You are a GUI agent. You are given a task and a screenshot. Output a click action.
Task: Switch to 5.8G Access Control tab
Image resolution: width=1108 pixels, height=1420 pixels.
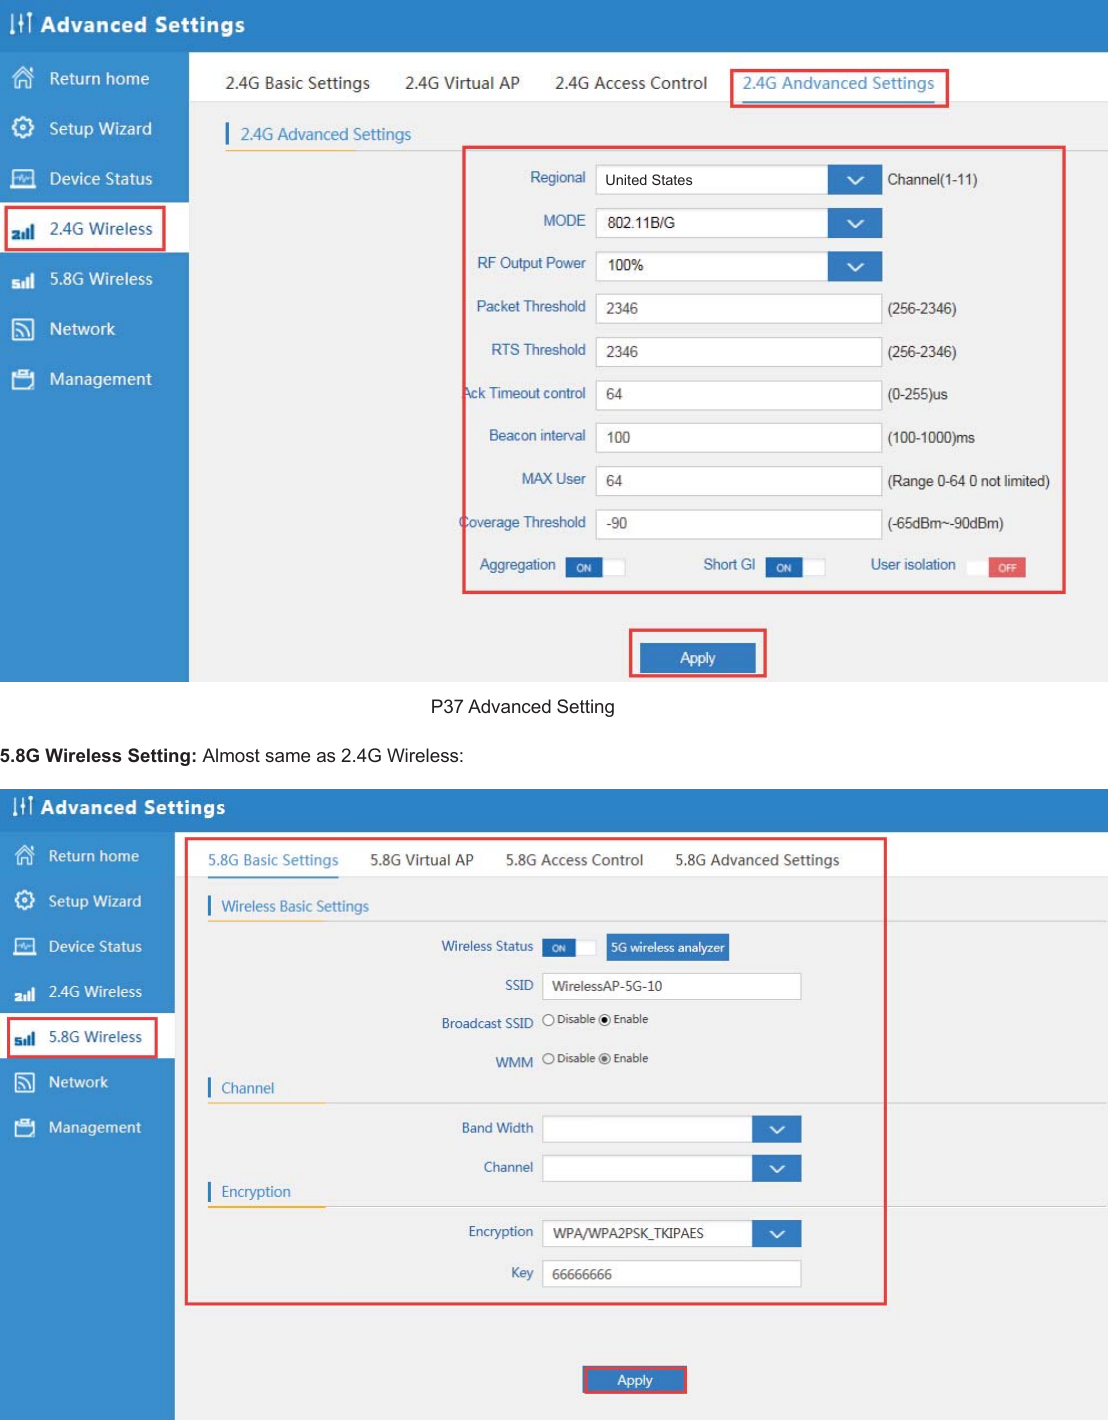coord(574,860)
